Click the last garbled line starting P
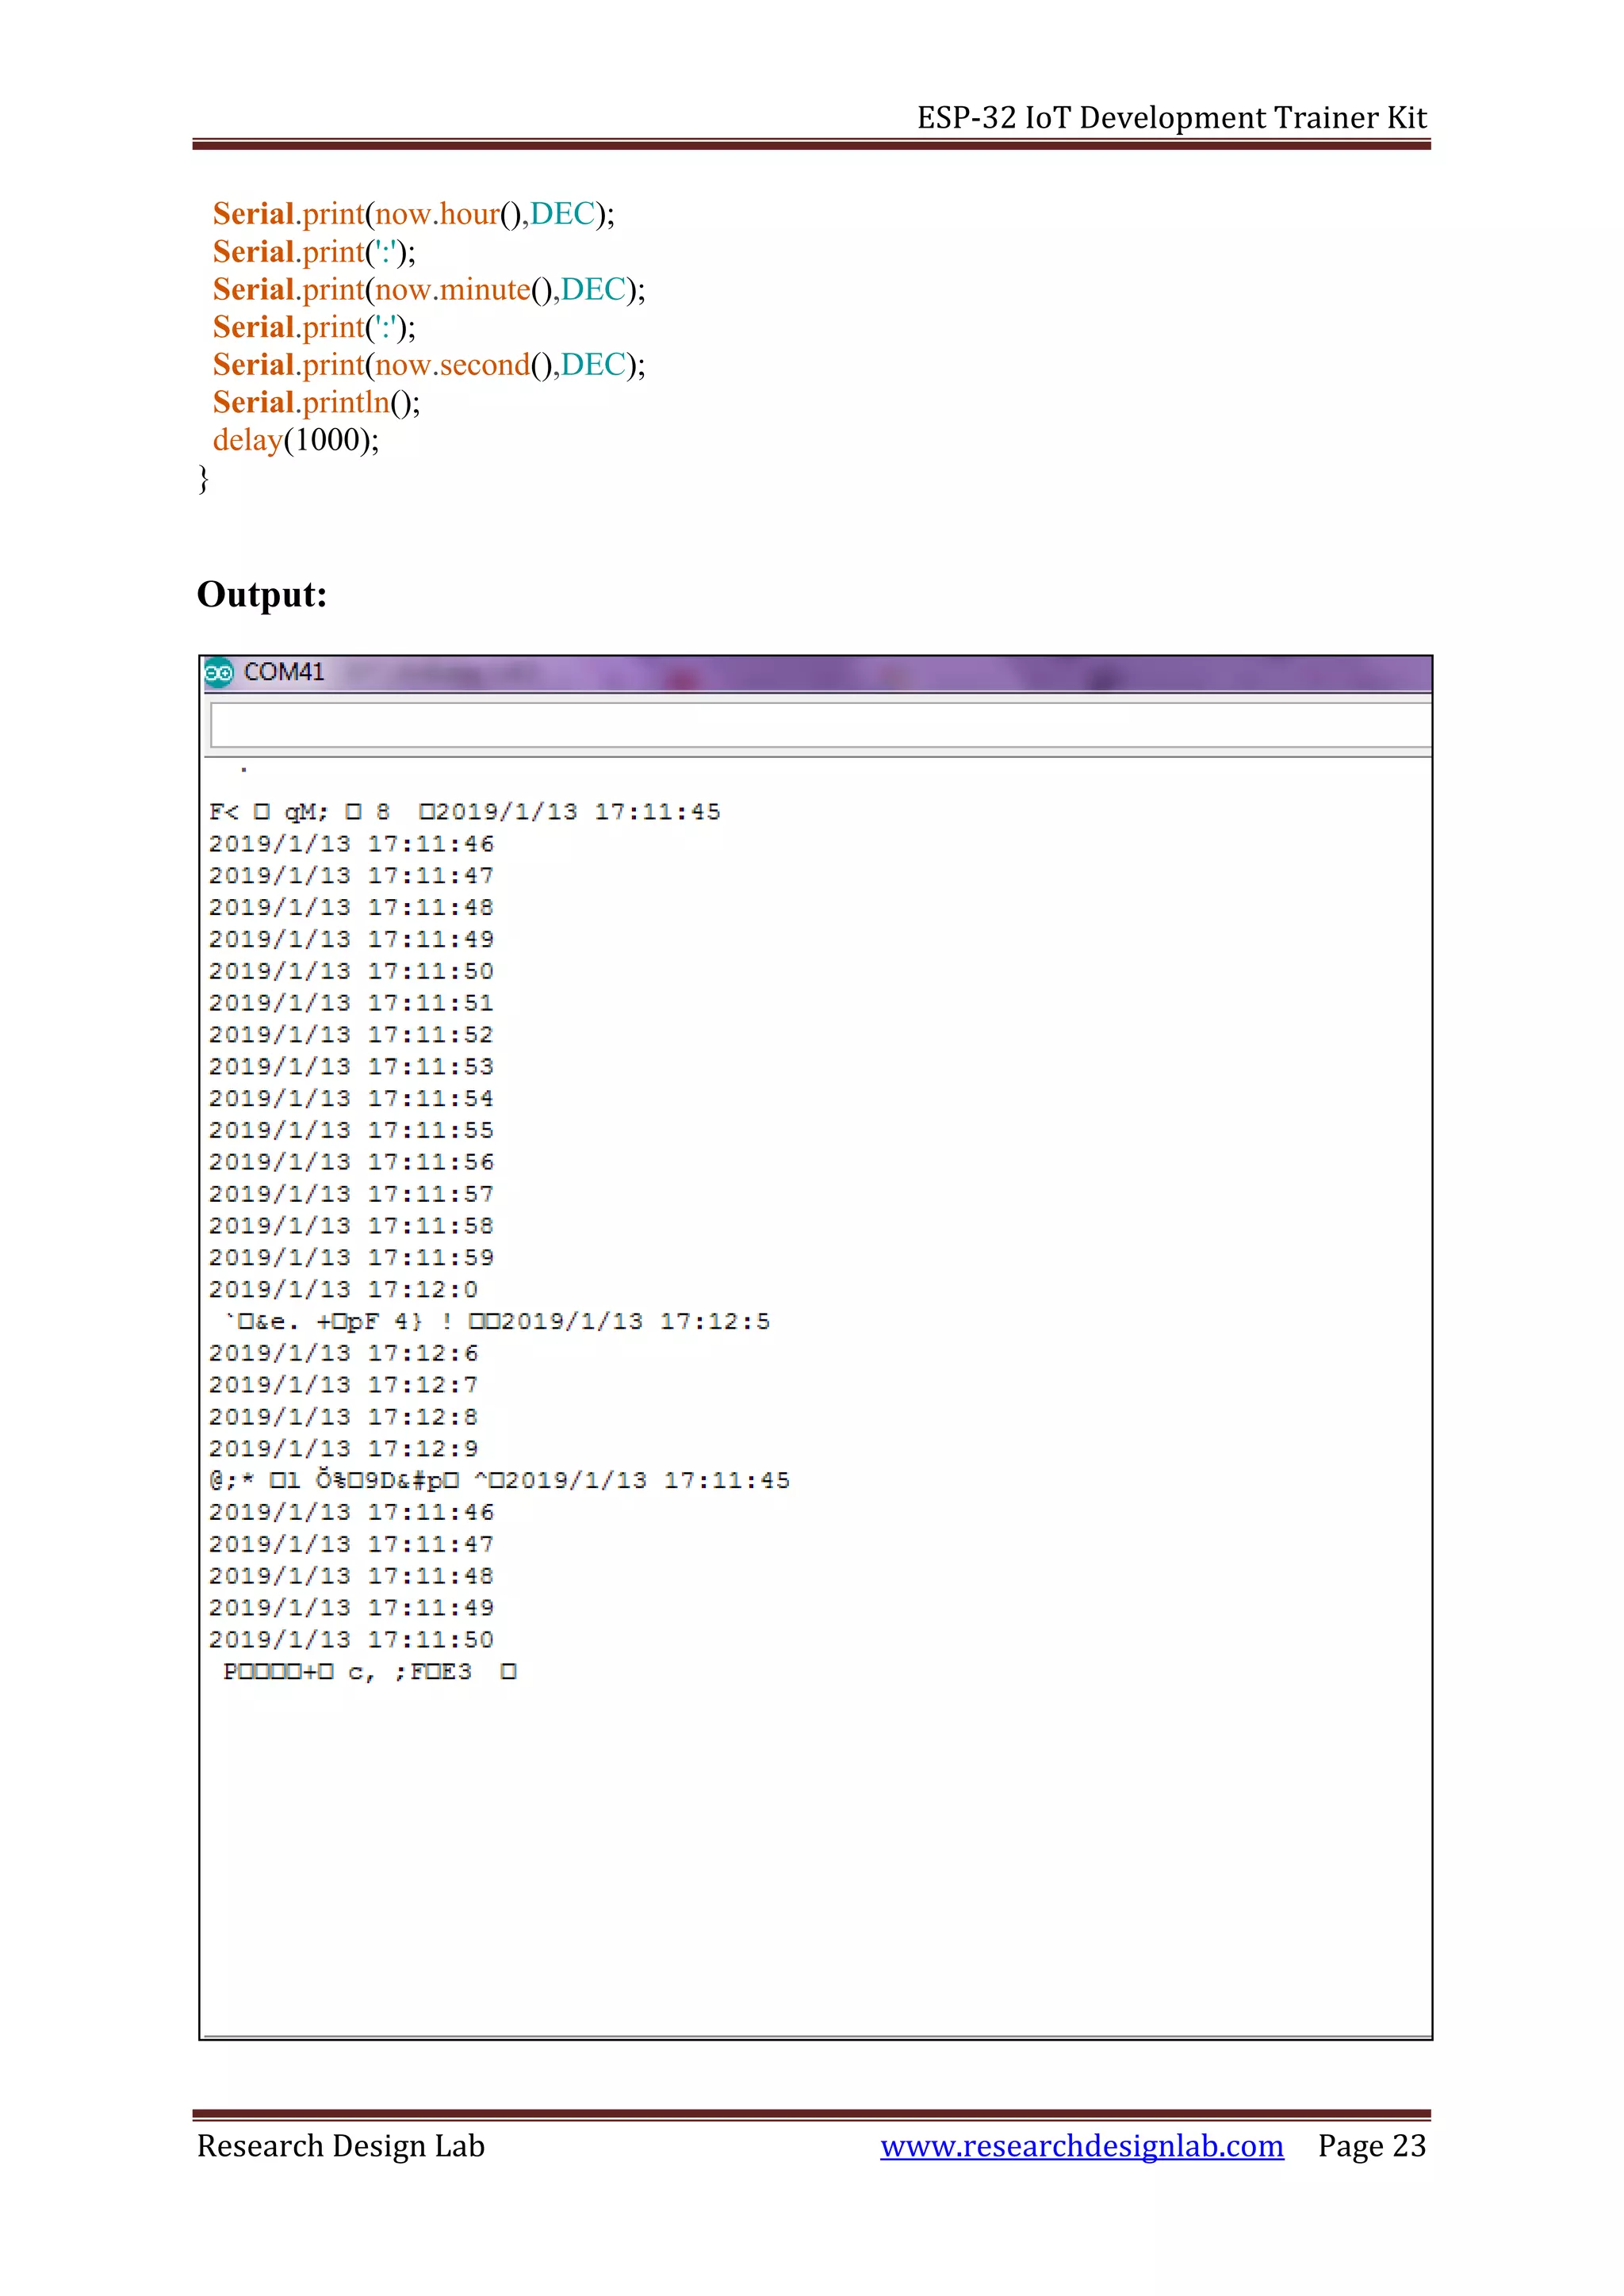Image resolution: width=1624 pixels, height=2296 pixels. 370,1672
